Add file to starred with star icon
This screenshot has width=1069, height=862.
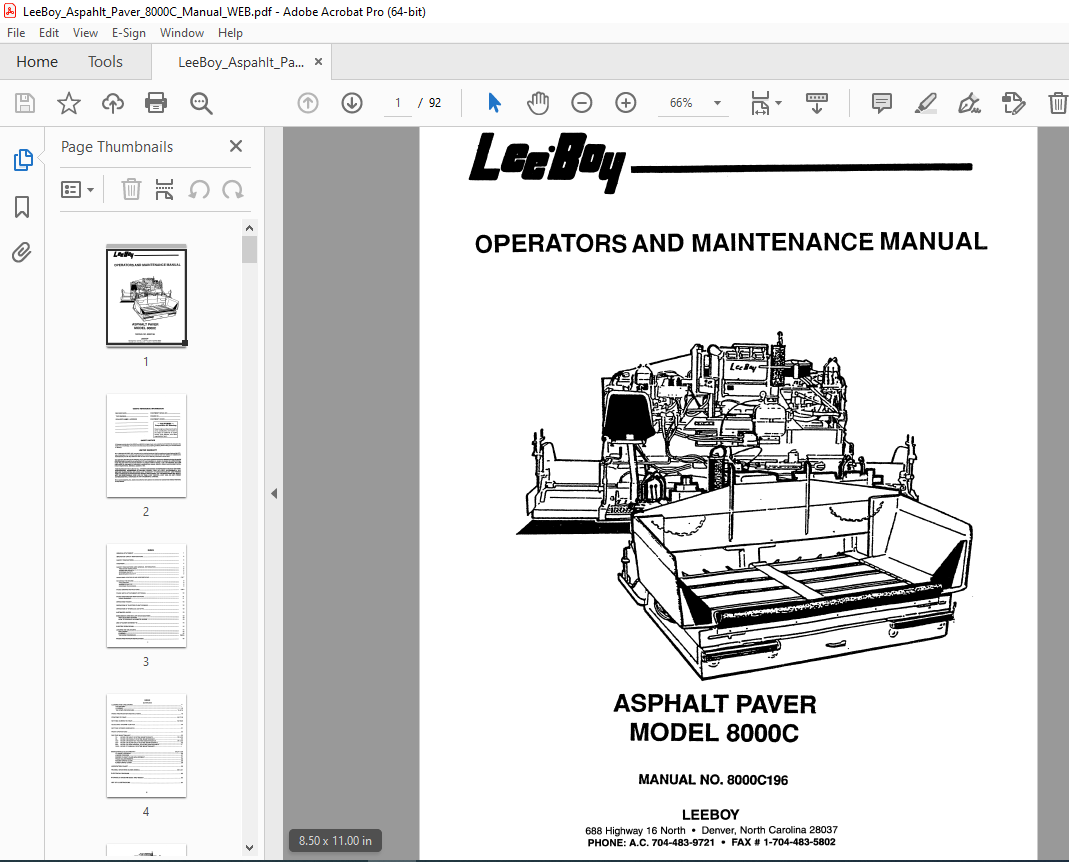pyautogui.click(x=69, y=103)
